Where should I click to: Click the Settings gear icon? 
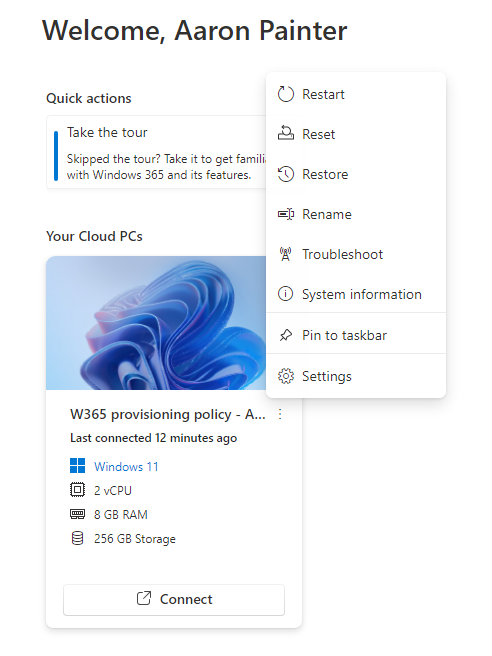286,376
